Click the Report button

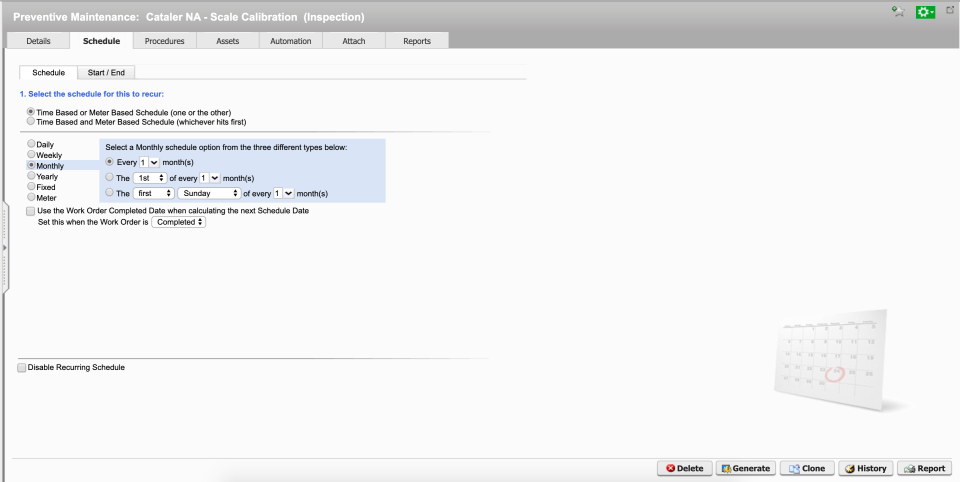coord(924,469)
